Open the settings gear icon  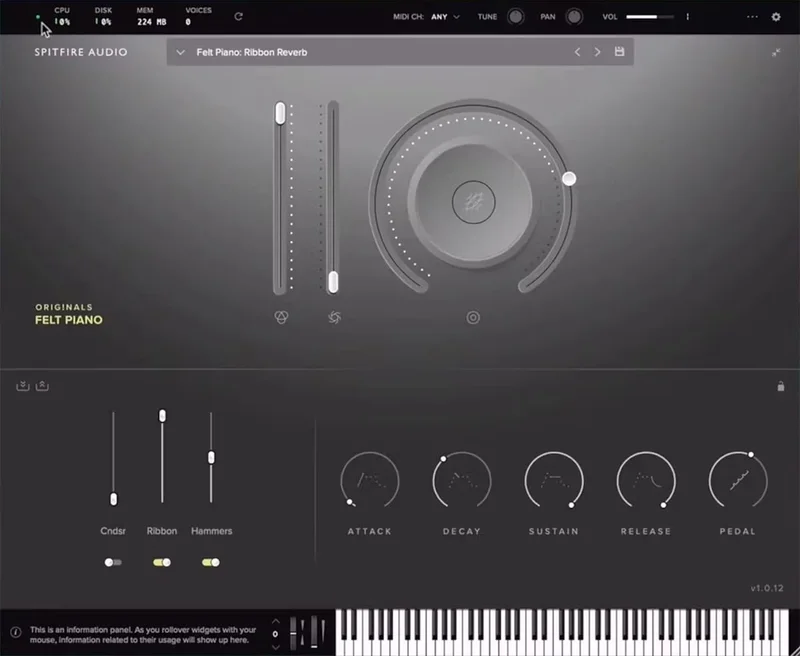(776, 17)
